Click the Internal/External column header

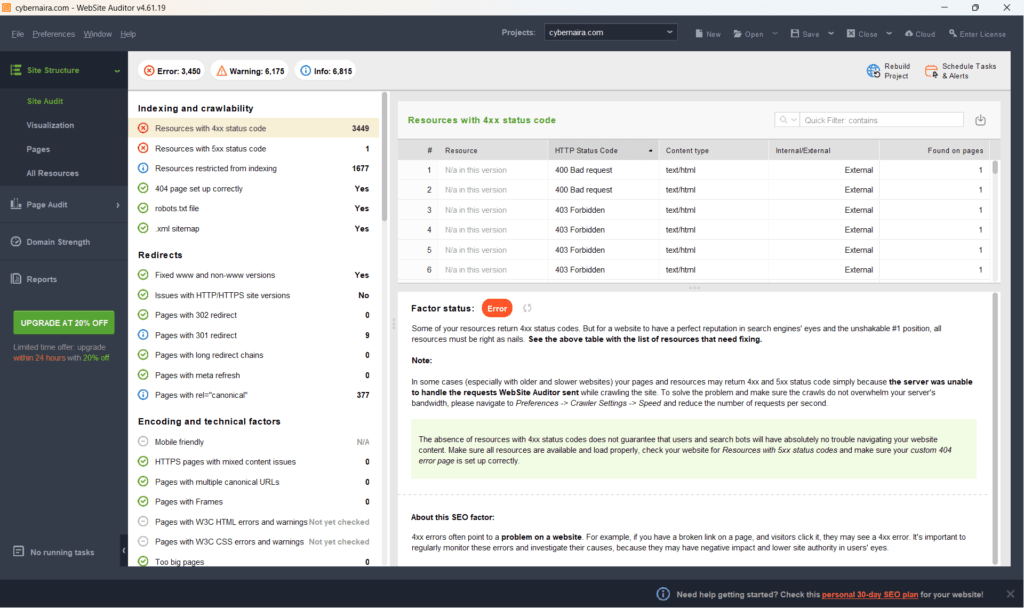coord(824,150)
